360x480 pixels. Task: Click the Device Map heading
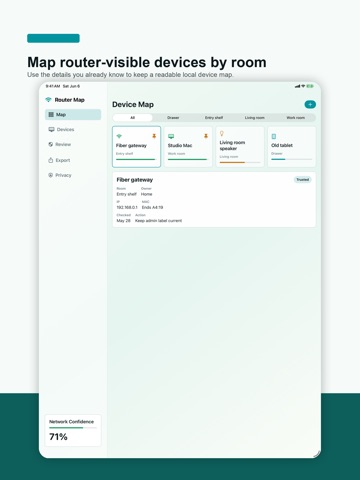click(133, 105)
